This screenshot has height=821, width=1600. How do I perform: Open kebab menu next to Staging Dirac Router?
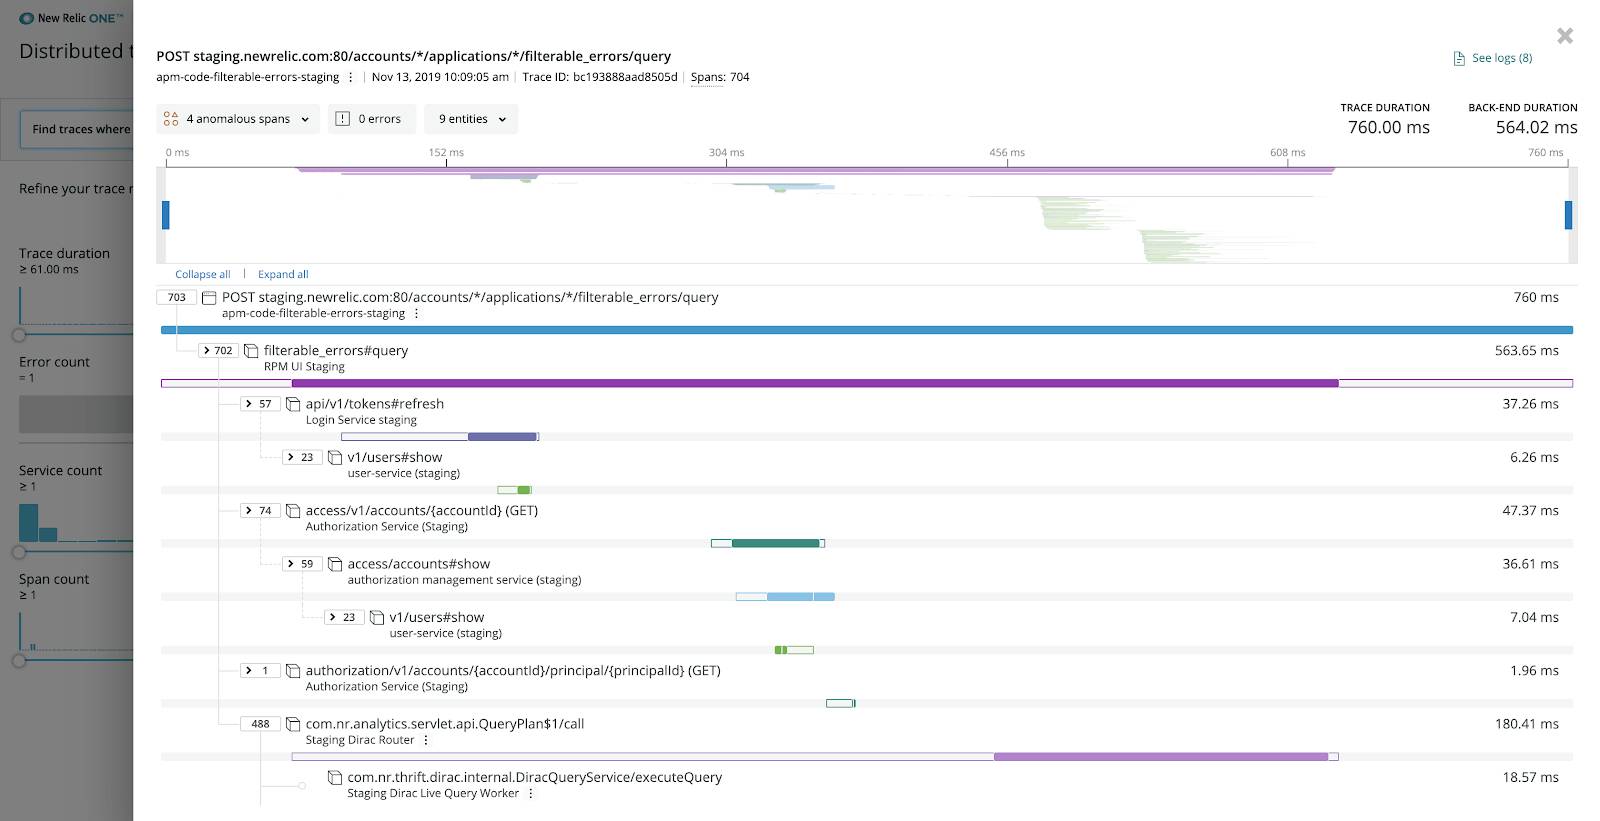tap(426, 740)
